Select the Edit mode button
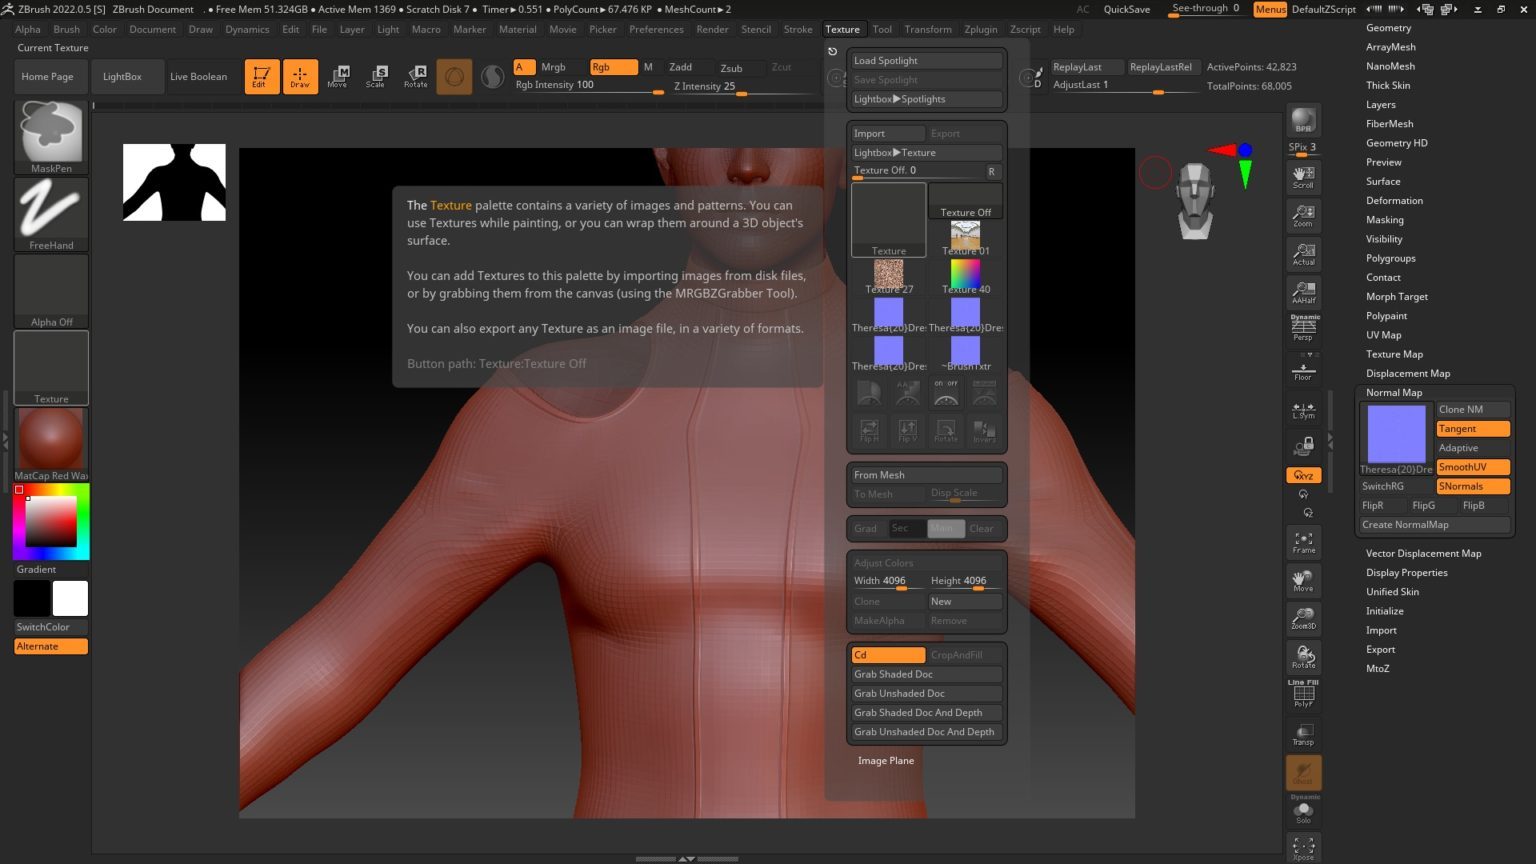Viewport: 1536px width, 864px height. (x=261, y=76)
